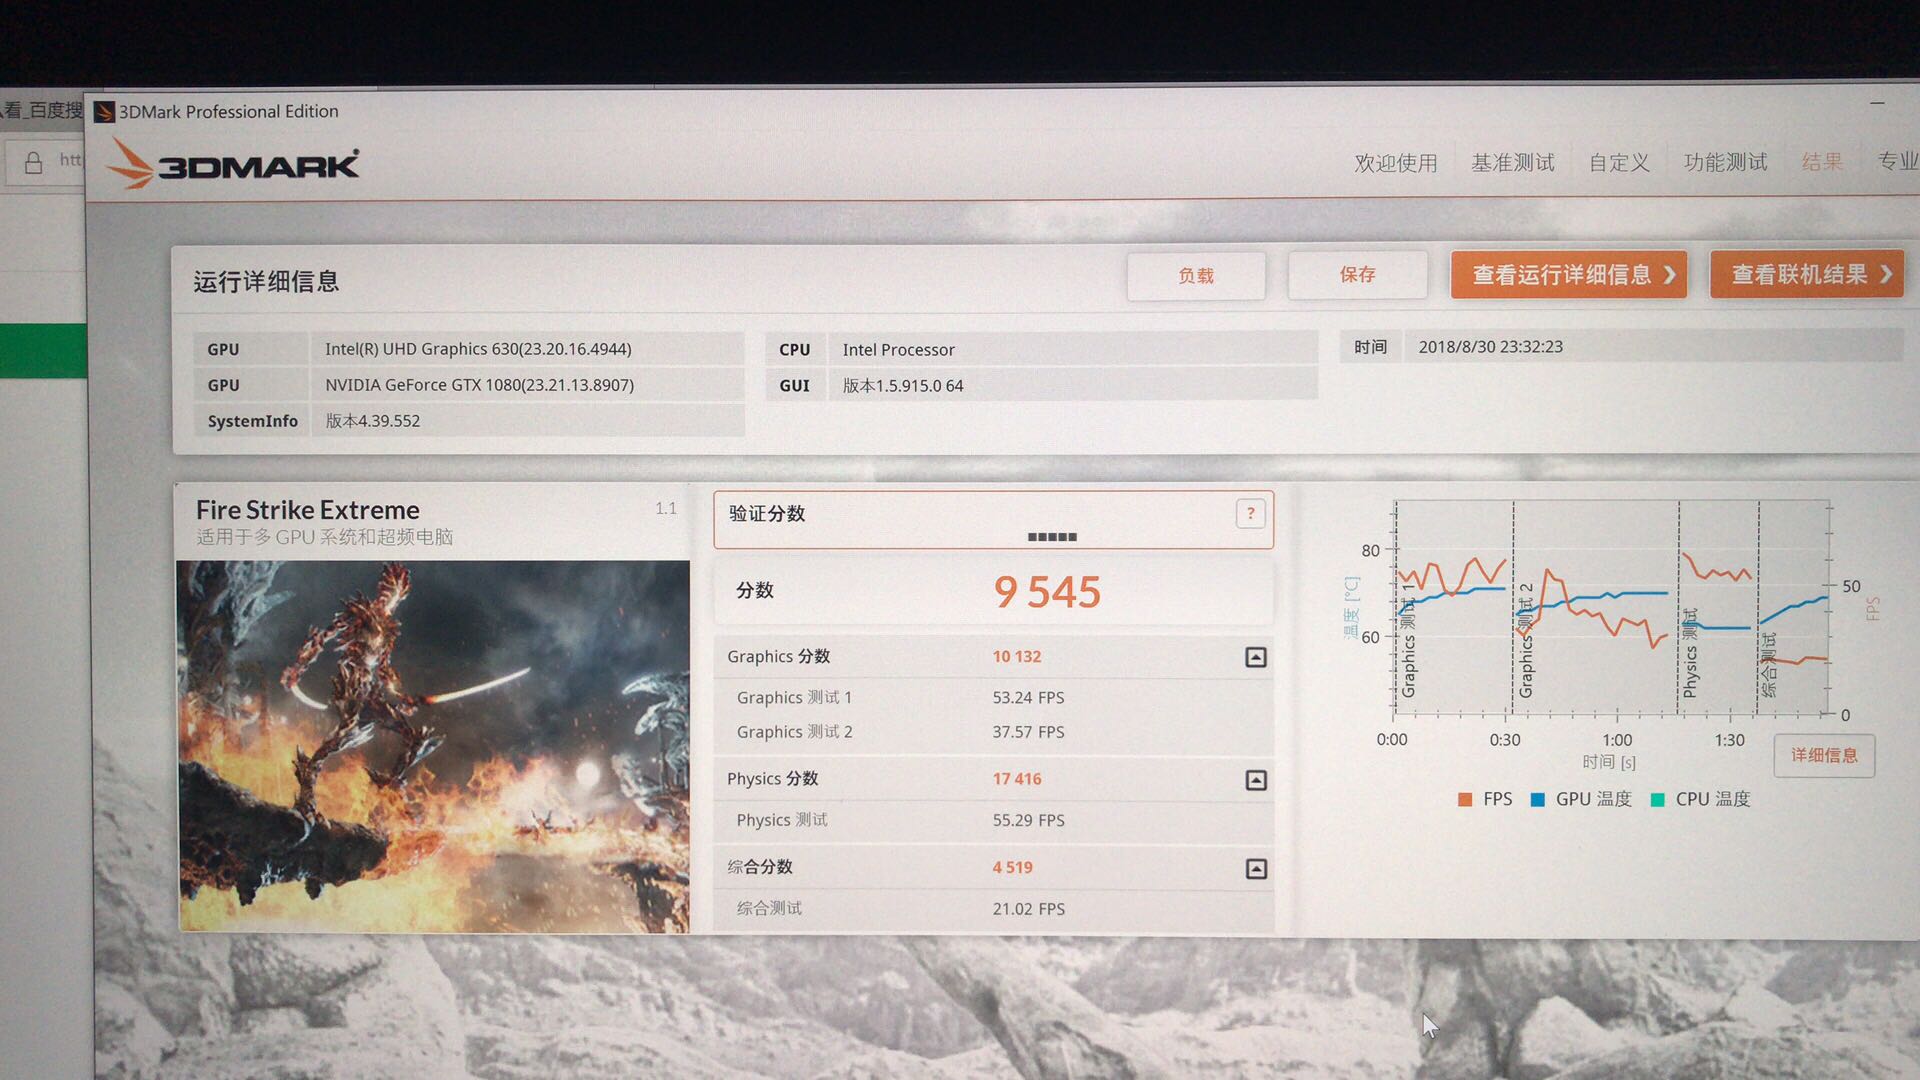Open the 自定义 custom tab
Screen dimensions: 1920x1080
[1618, 163]
